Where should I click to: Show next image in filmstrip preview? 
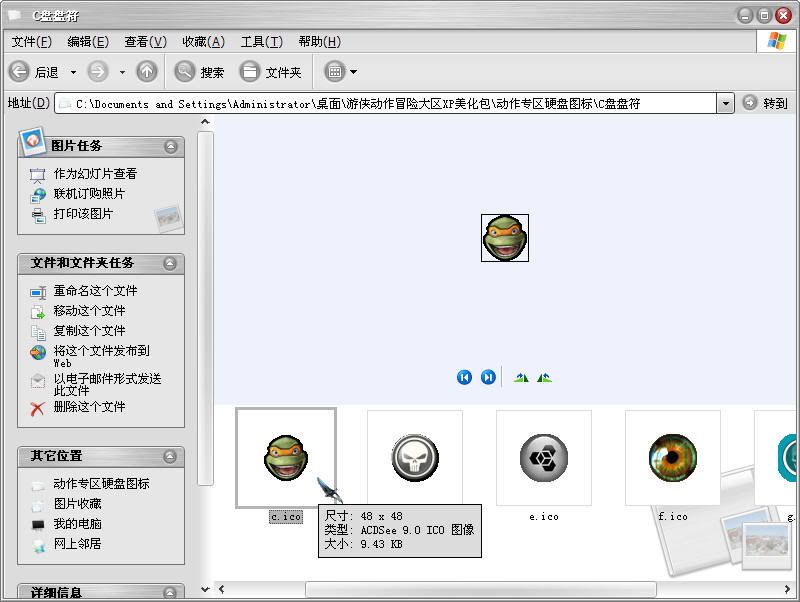[488, 377]
